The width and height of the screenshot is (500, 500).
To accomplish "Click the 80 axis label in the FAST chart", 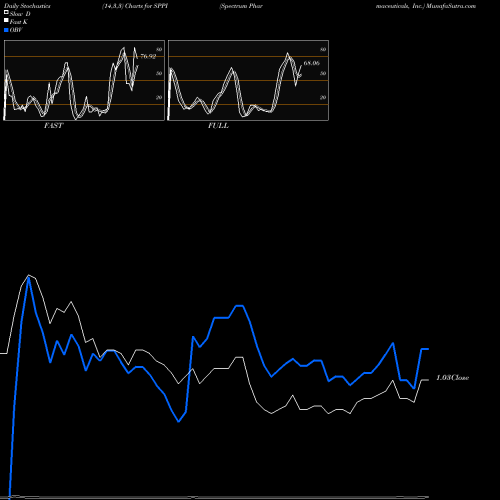I will [x=159, y=49].
